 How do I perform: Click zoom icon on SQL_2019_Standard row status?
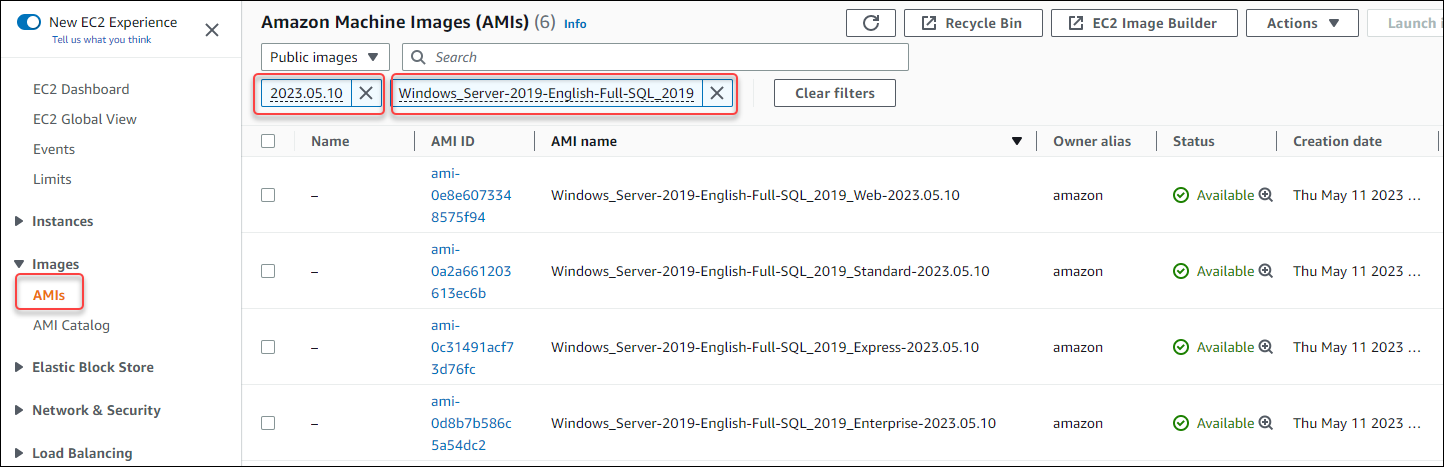(1265, 271)
